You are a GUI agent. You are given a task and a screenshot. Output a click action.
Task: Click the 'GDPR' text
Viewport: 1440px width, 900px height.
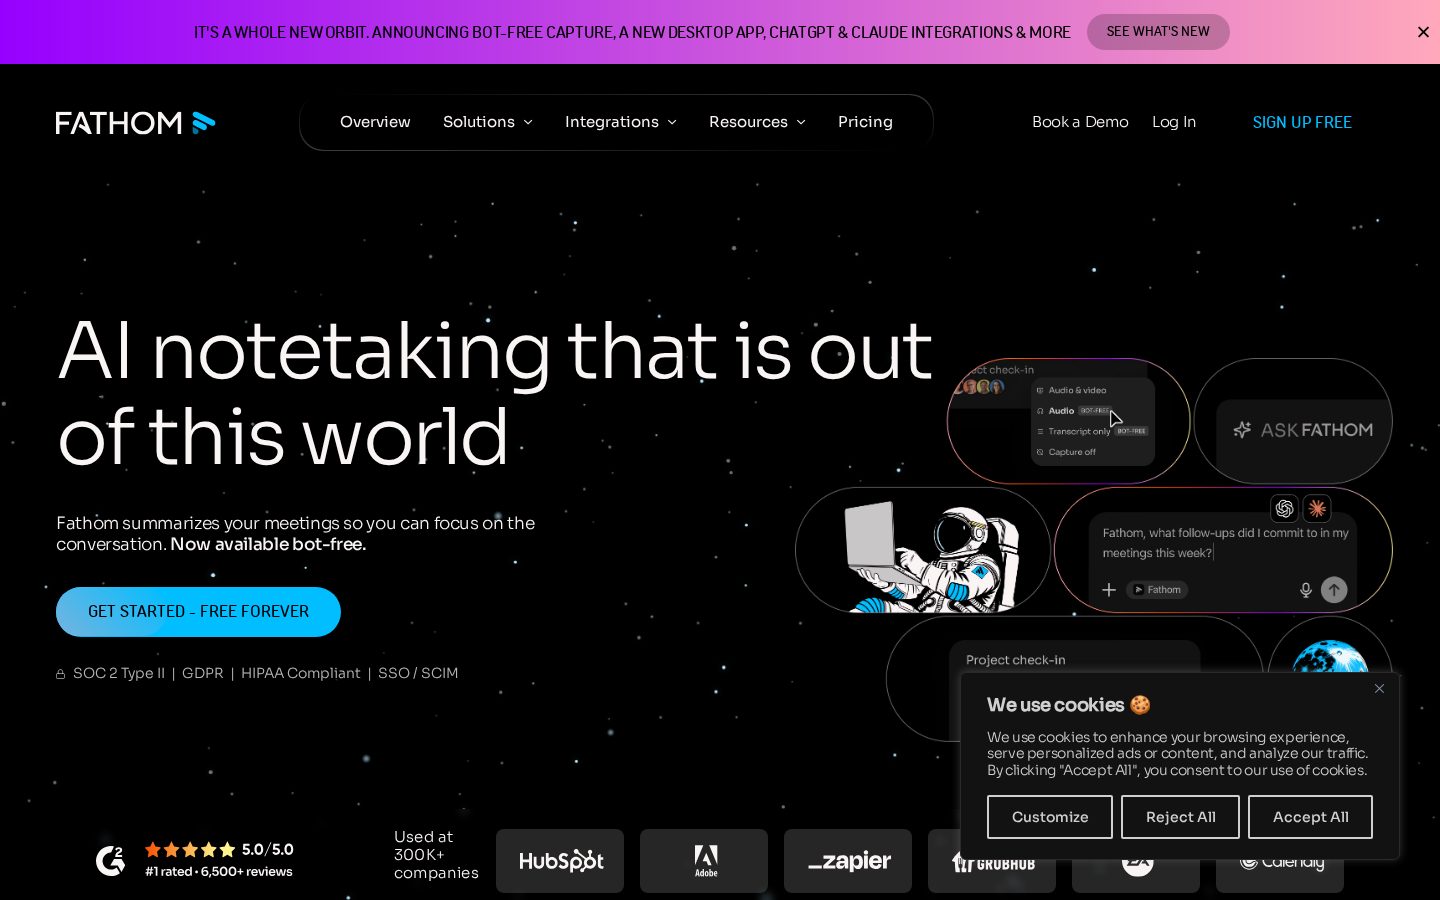[x=203, y=674]
